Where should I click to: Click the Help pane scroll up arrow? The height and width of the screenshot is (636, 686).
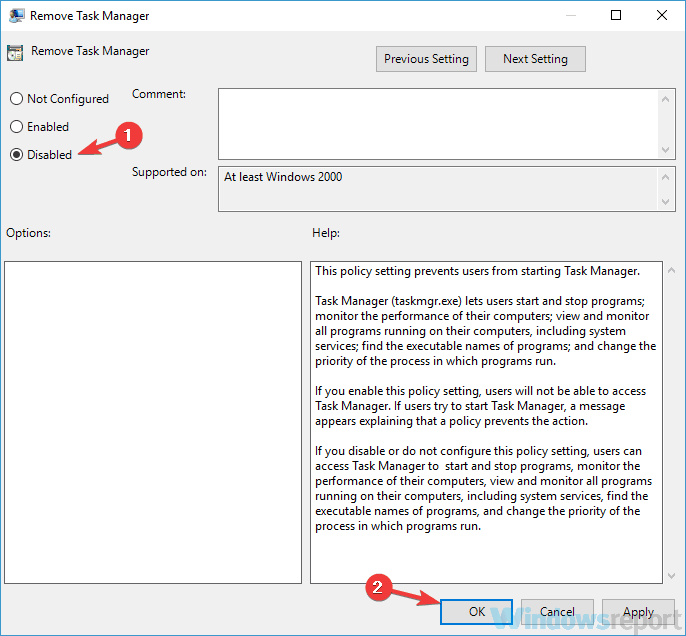pos(672,270)
